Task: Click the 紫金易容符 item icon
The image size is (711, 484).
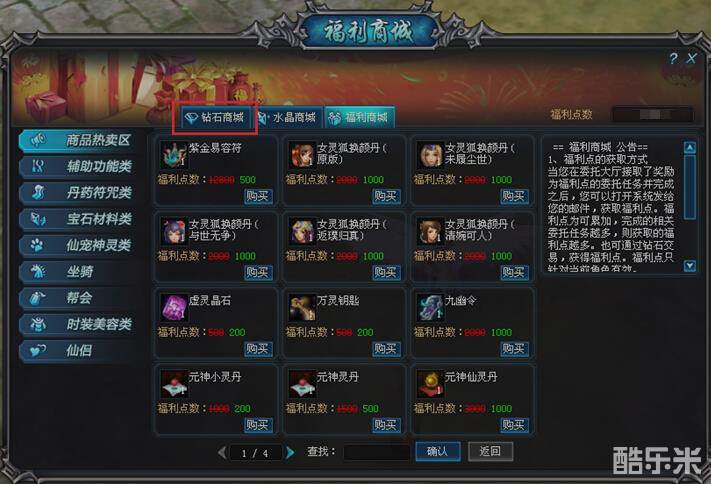Action: tap(174, 155)
